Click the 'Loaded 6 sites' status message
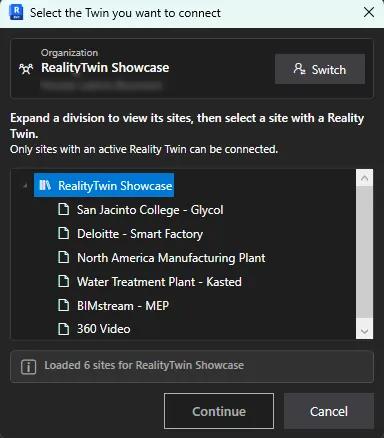Screen dimensions: 384x438 144,365
